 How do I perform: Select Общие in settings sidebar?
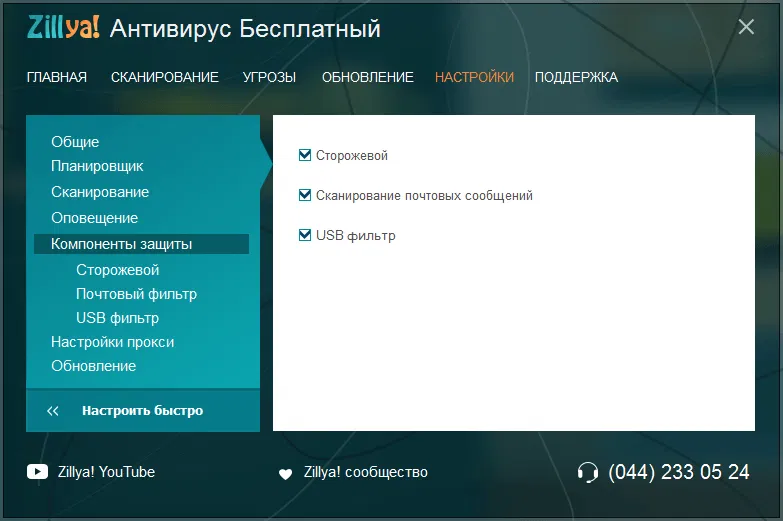75,142
